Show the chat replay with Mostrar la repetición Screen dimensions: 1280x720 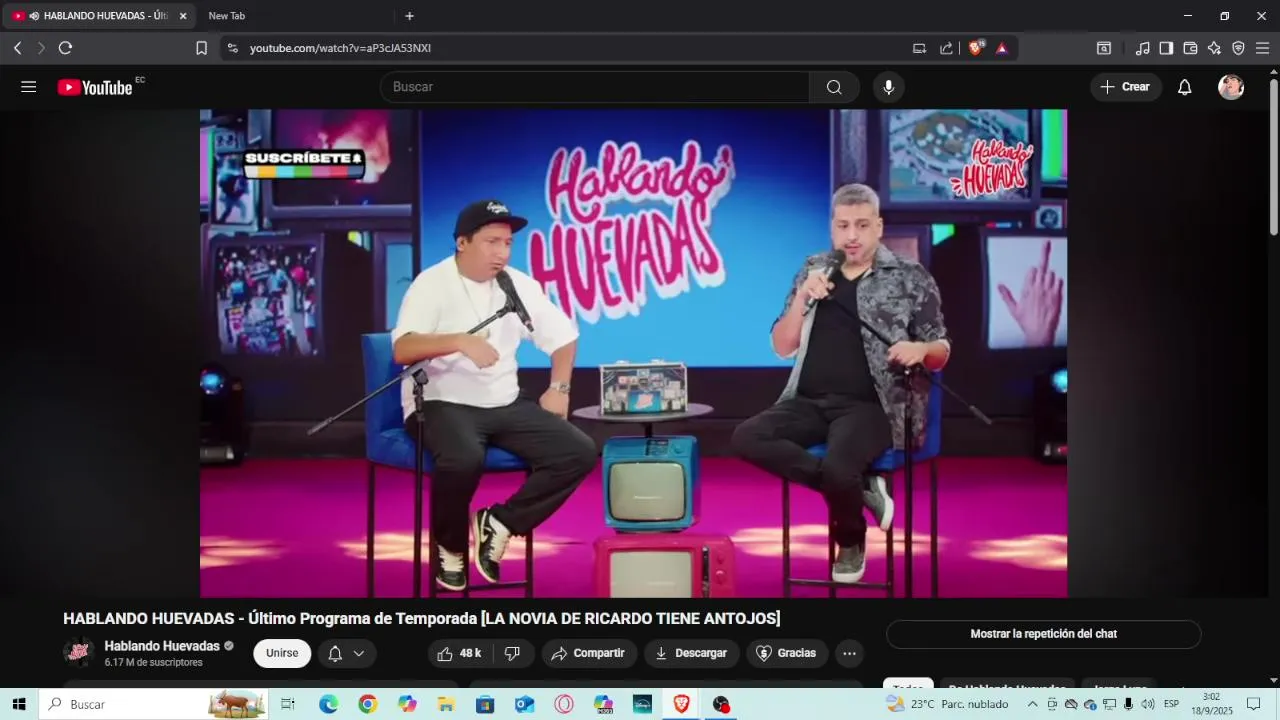pyautogui.click(x=1043, y=634)
